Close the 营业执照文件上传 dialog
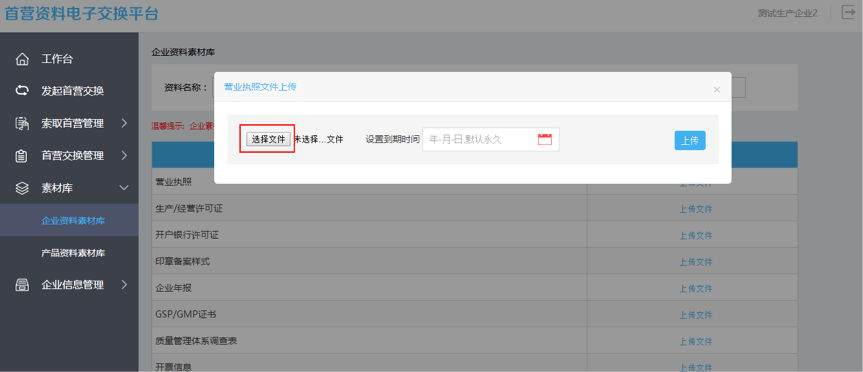This screenshot has height=372, width=863. pyautogui.click(x=717, y=90)
